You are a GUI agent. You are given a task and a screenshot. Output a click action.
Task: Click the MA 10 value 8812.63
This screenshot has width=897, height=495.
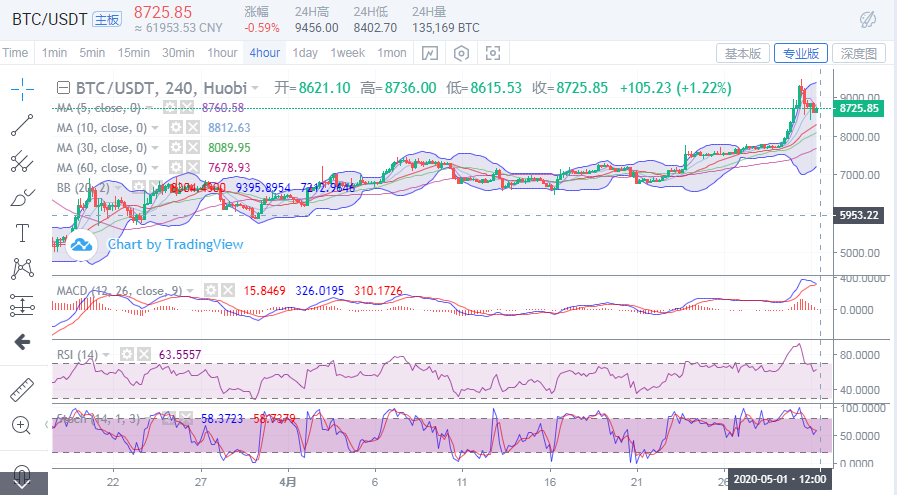(229, 128)
